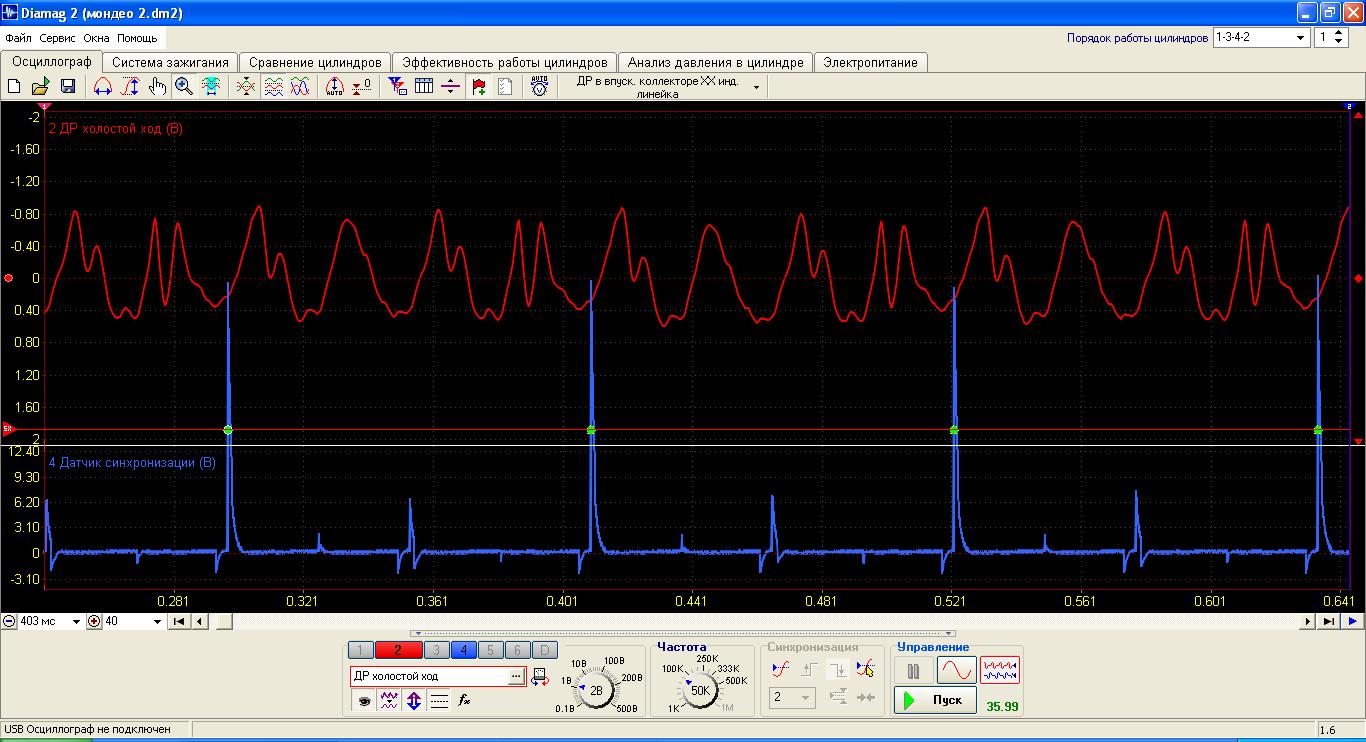Click the zero-level adjust icon
This screenshot has height=742, width=1366.
coord(362,87)
